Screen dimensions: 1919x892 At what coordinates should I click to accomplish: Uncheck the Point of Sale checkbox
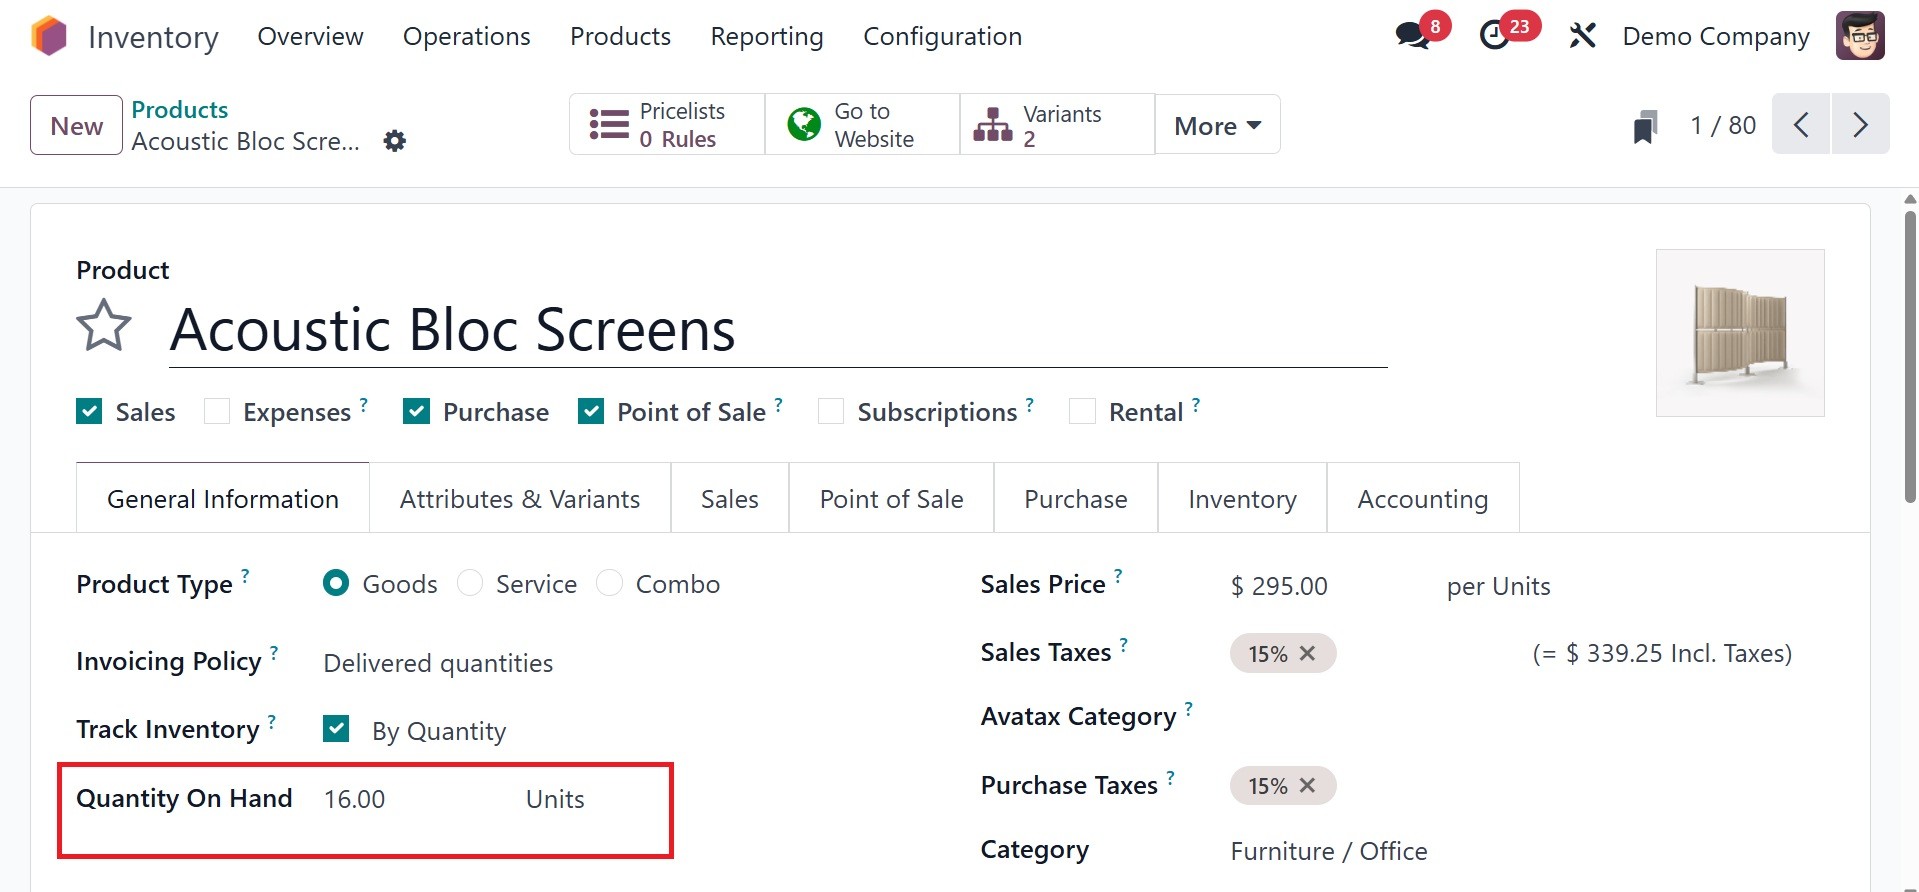pyautogui.click(x=591, y=412)
